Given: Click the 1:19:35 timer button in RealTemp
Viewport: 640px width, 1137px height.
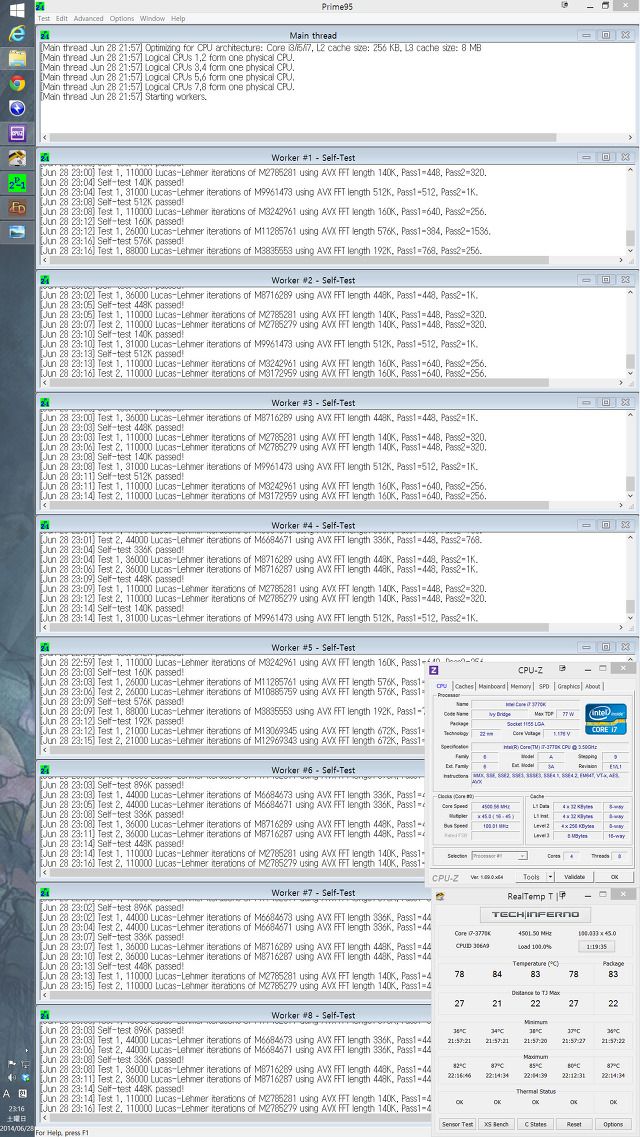Looking at the screenshot, I should point(597,946).
